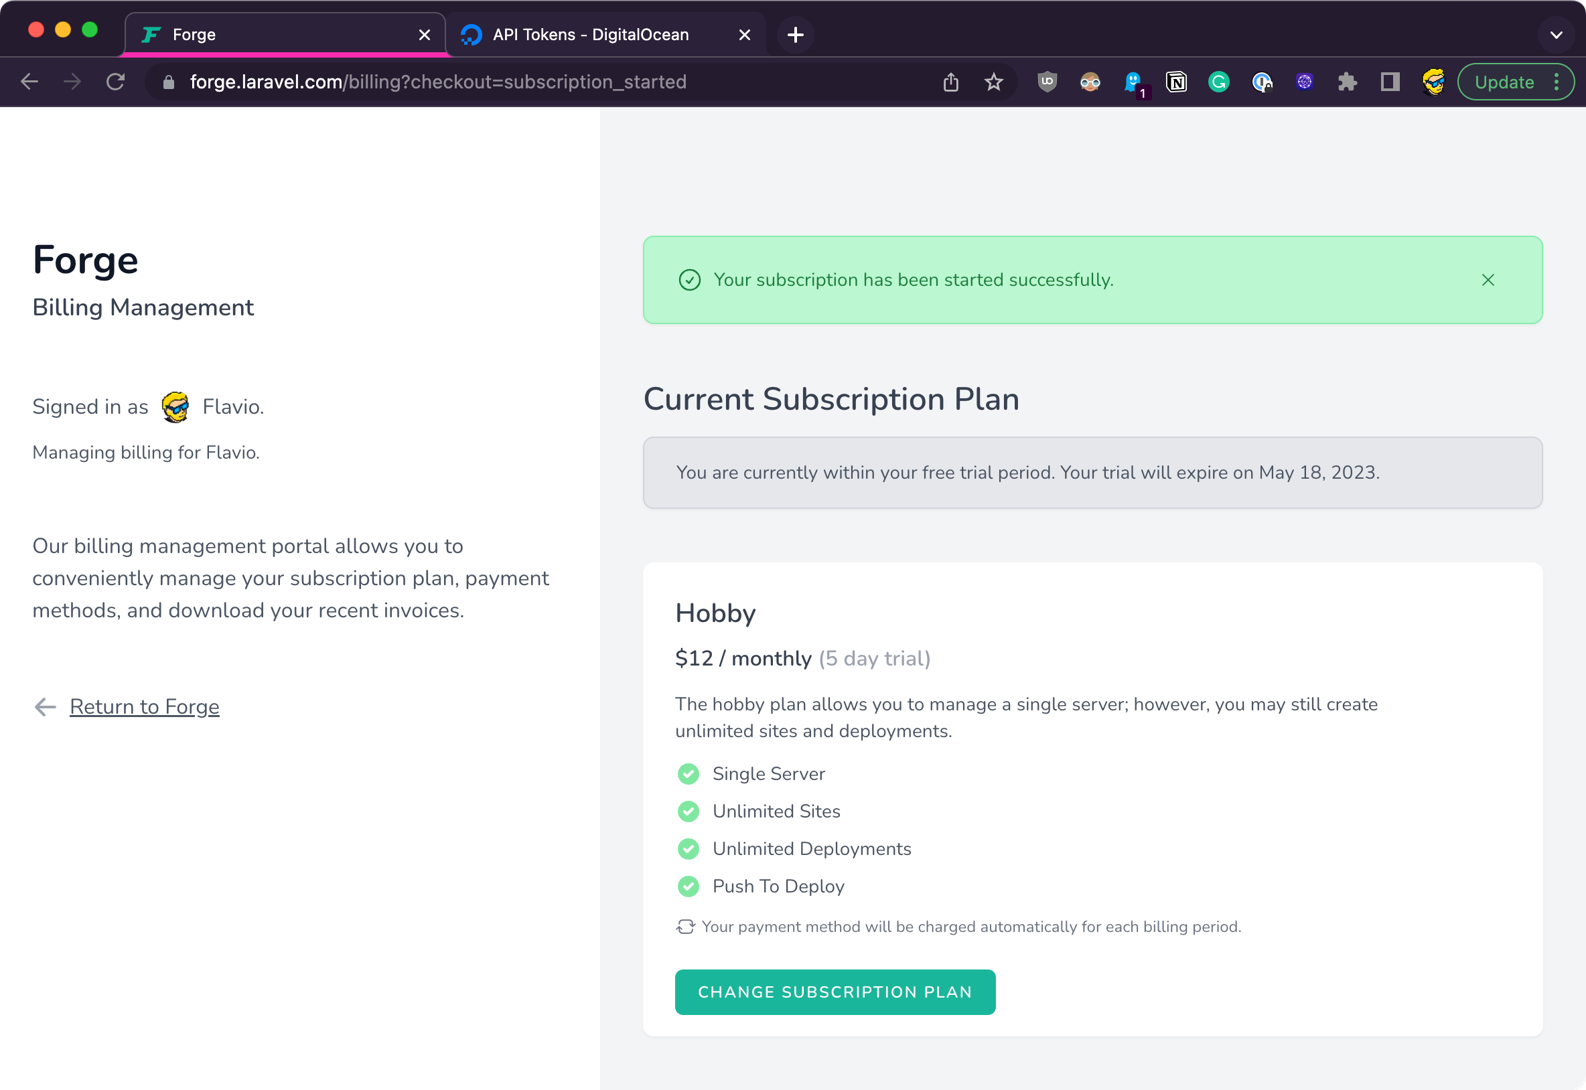Reload the Forge billing page
The width and height of the screenshot is (1586, 1090).
pyautogui.click(x=116, y=82)
